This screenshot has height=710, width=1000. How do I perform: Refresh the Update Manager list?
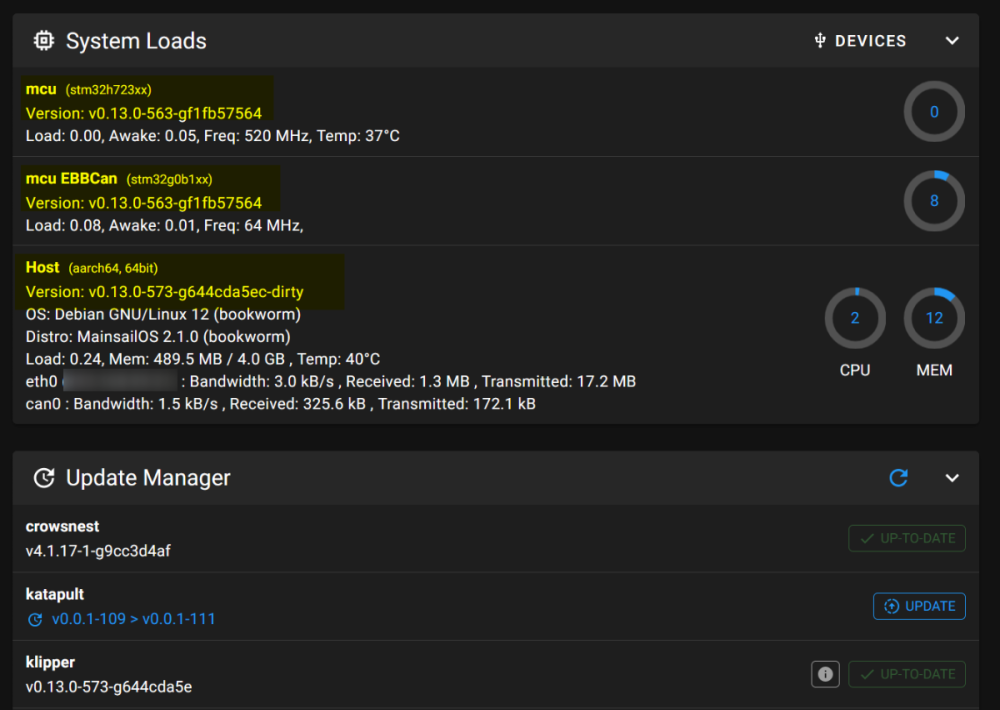click(899, 478)
